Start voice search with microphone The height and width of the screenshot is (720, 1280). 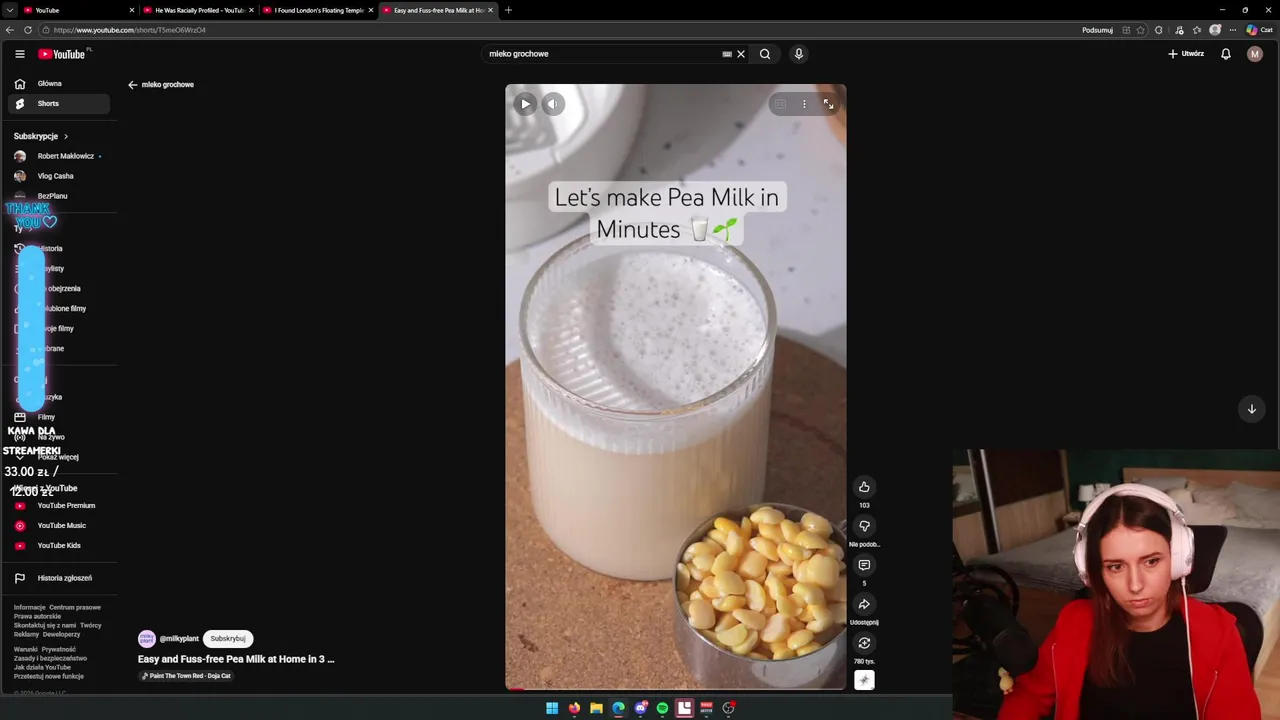798,54
